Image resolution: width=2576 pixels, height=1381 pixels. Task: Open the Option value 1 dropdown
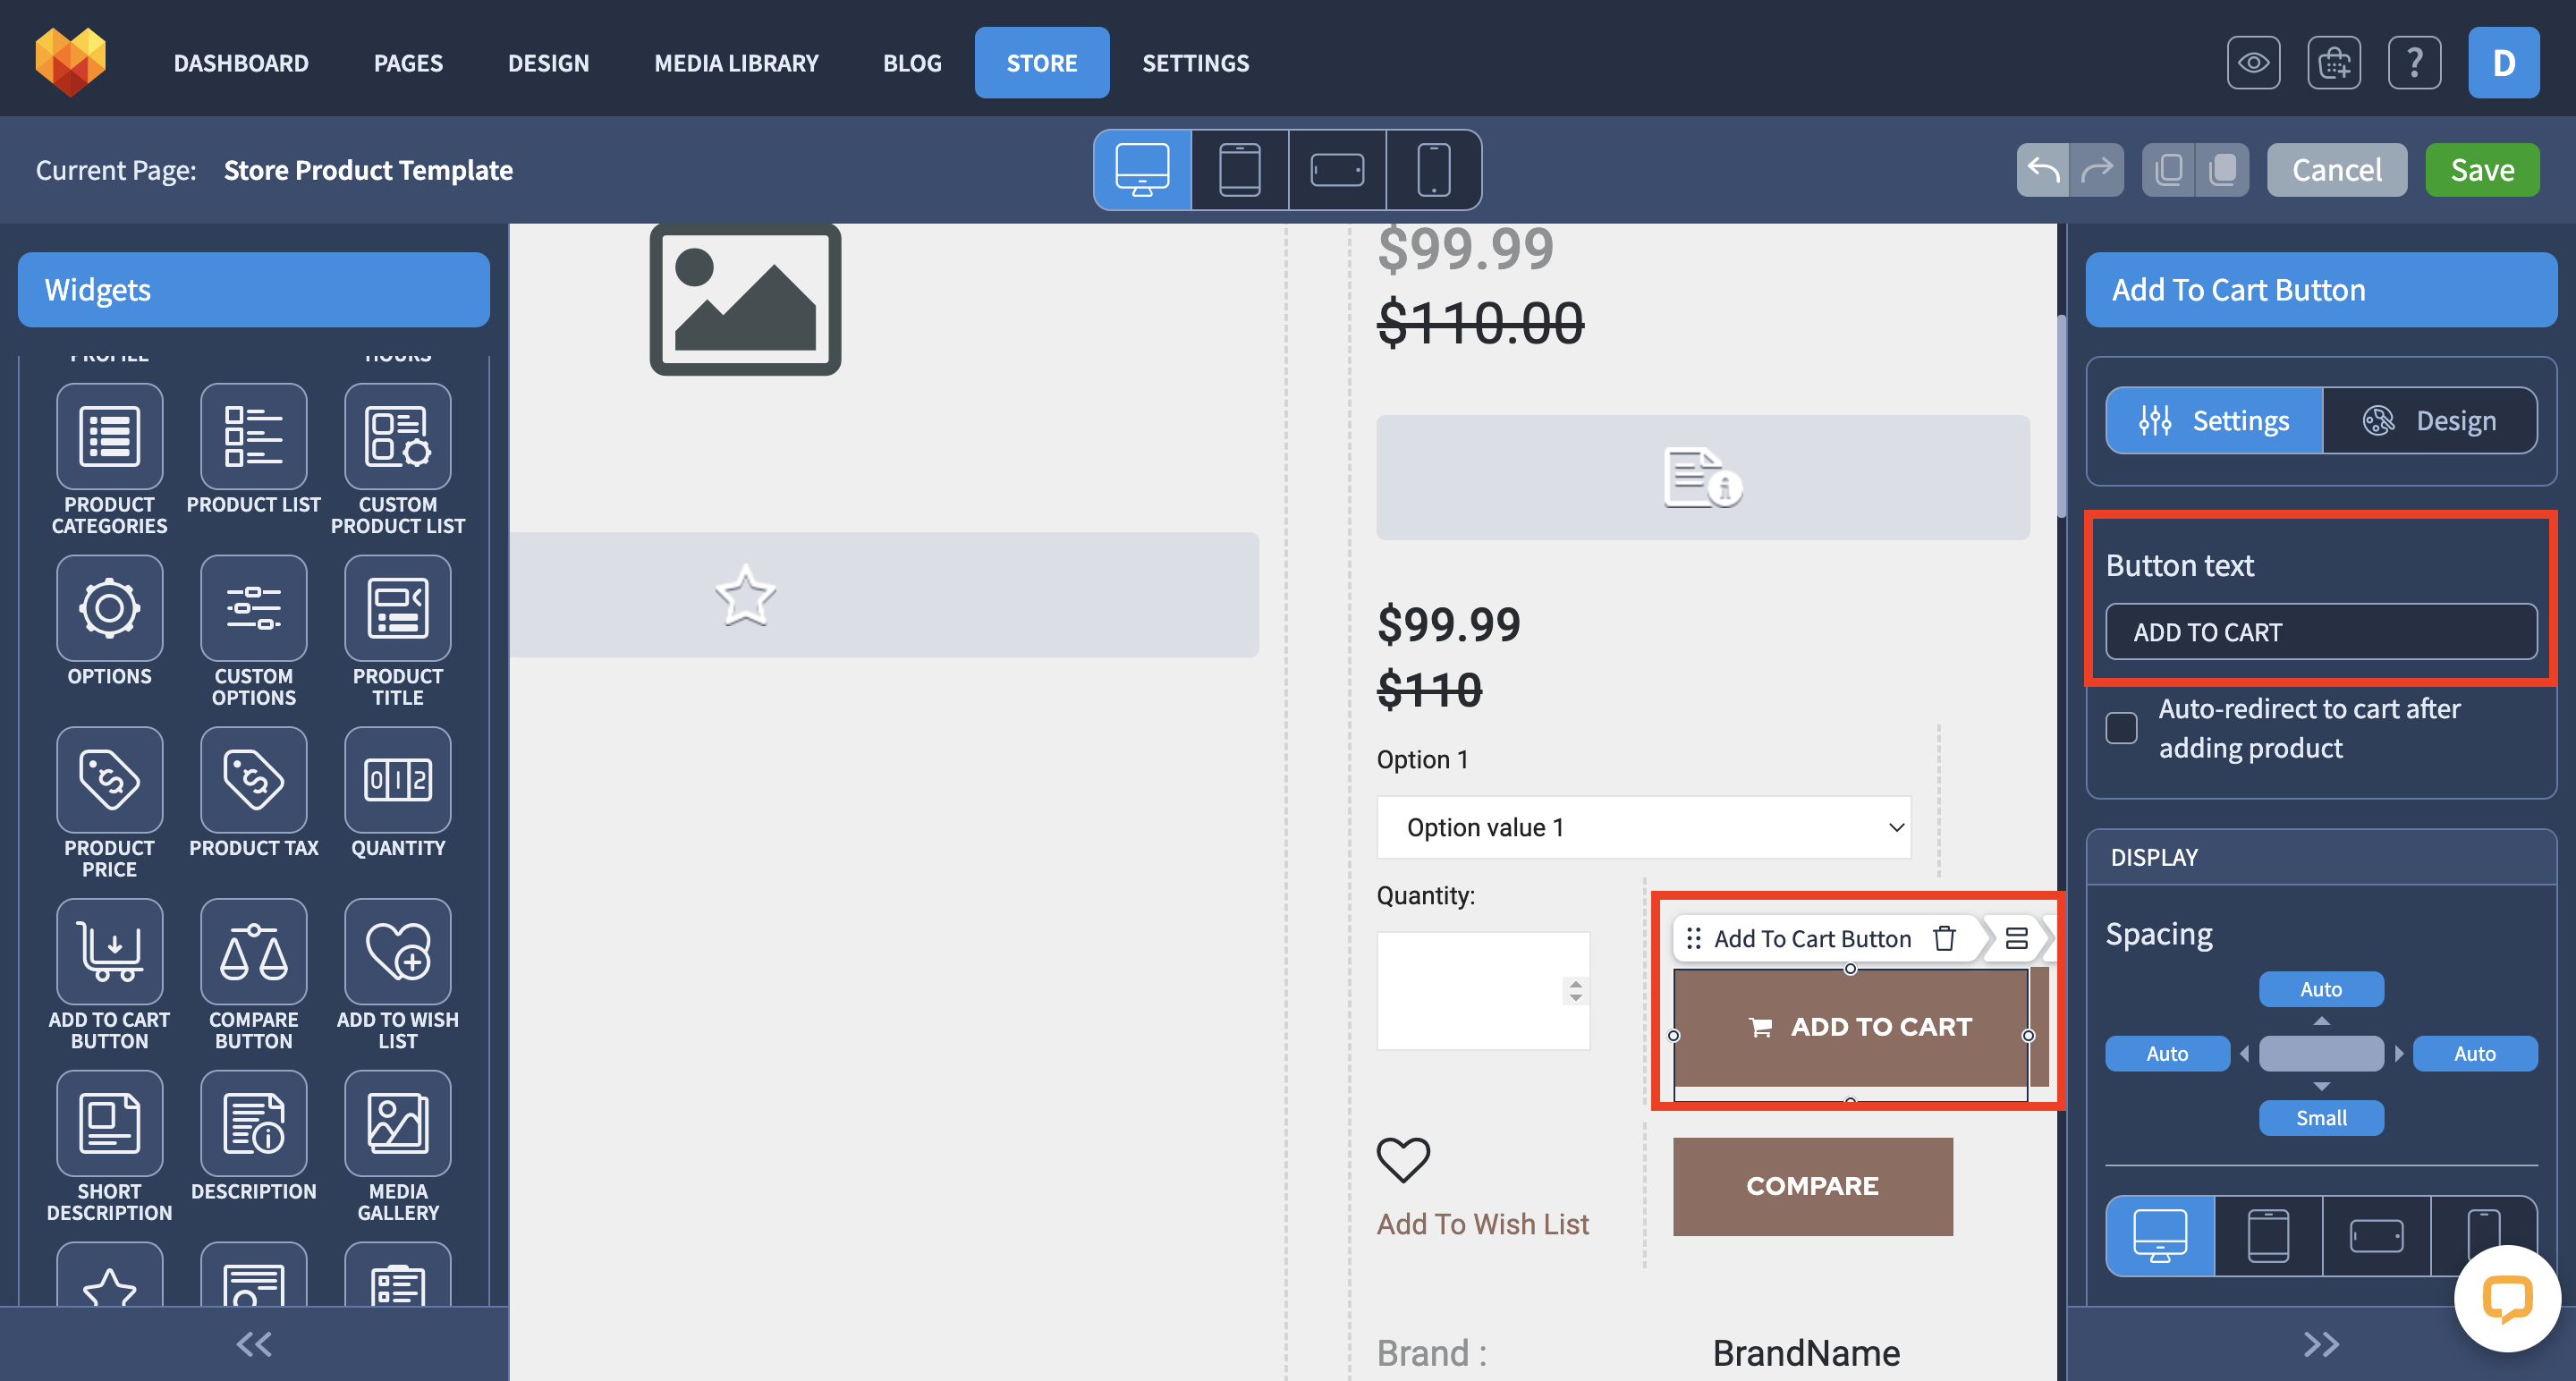(x=1643, y=827)
